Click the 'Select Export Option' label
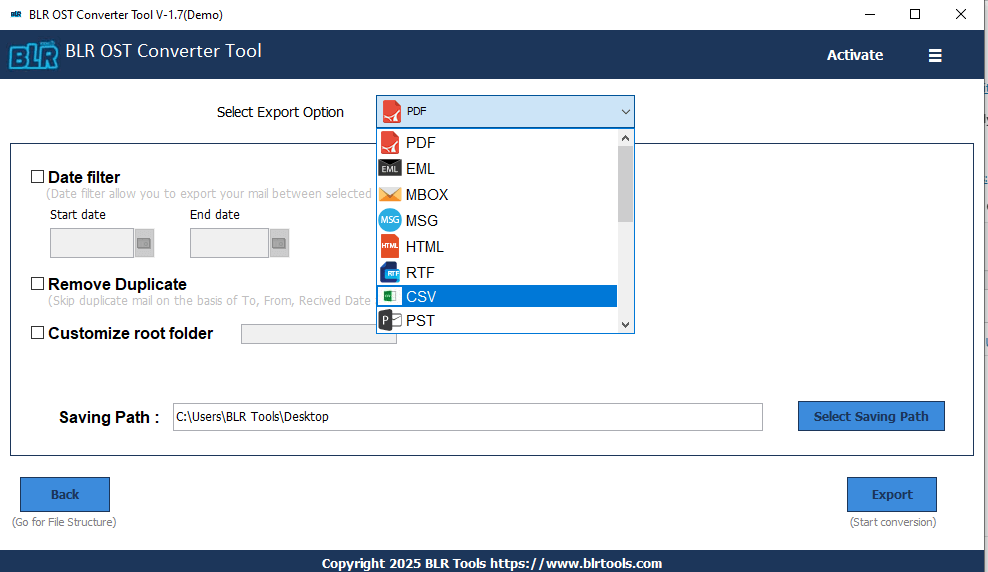Viewport: 988px width, 572px height. click(280, 112)
